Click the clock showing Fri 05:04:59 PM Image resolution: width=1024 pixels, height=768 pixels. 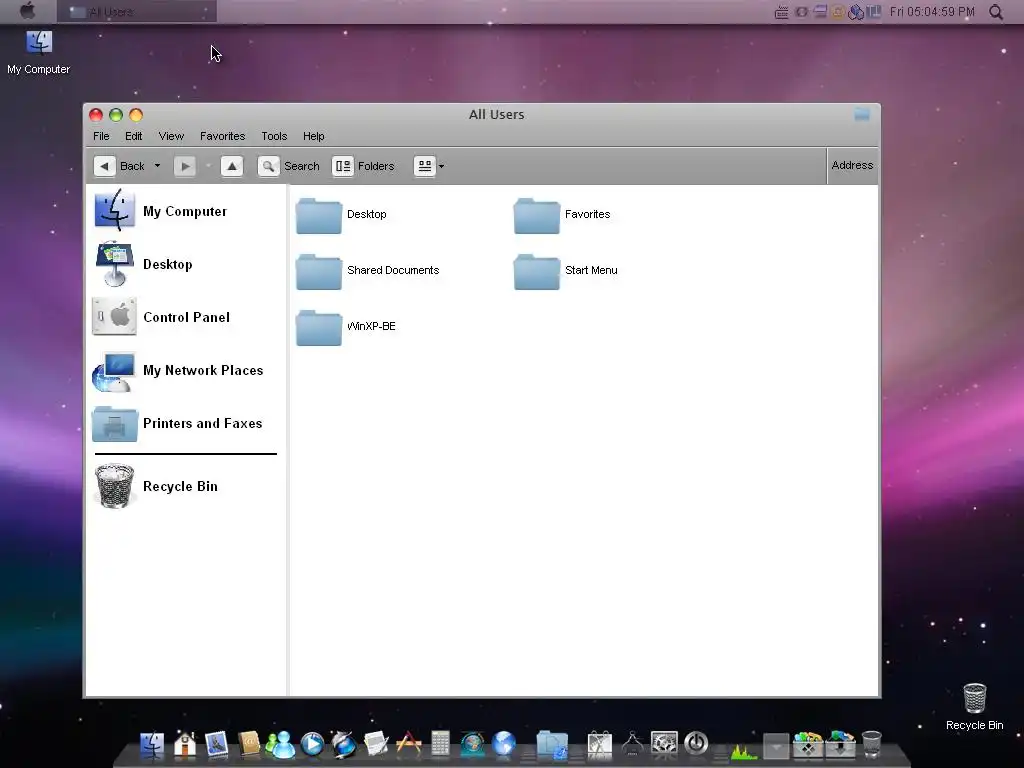932,12
